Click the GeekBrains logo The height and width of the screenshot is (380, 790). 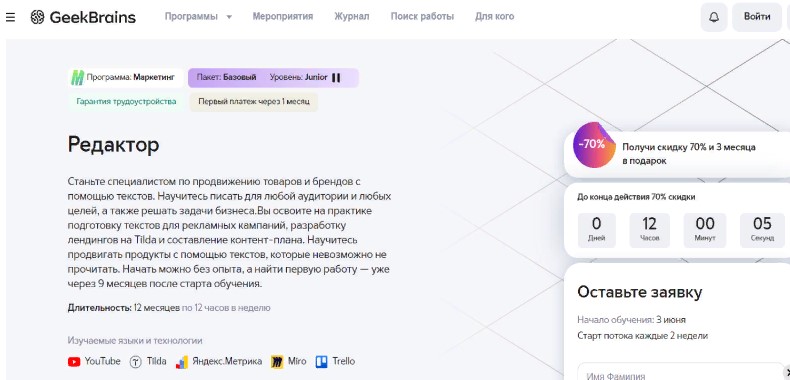(x=83, y=17)
